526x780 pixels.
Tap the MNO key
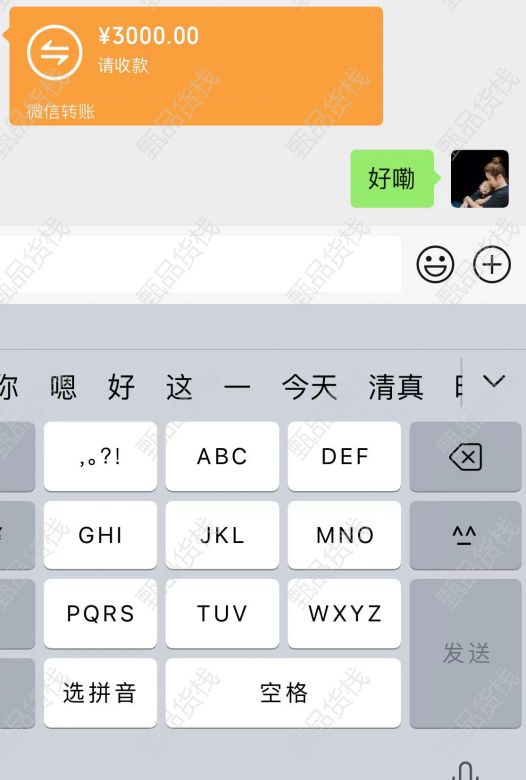pyautogui.click(x=344, y=535)
